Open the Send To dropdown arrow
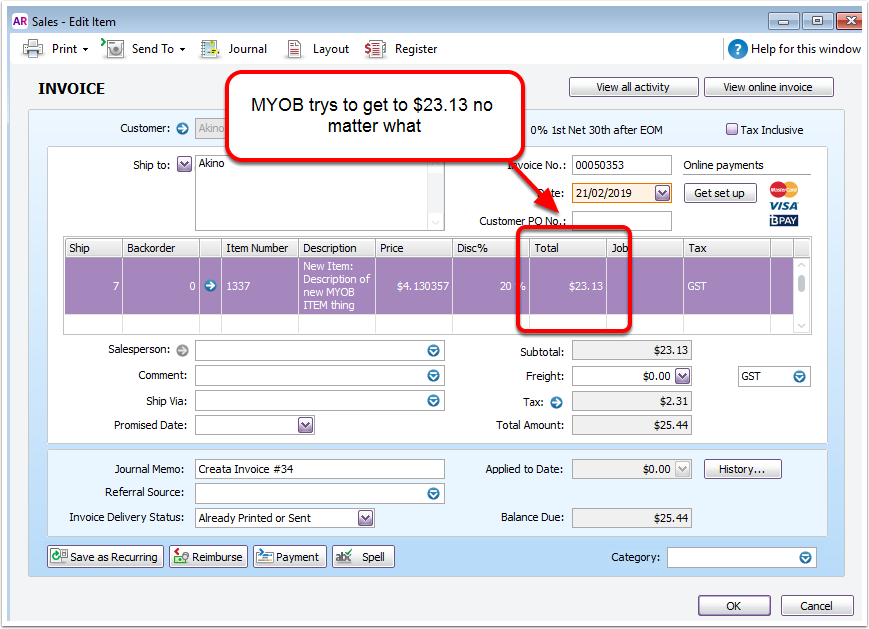 (182, 49)
